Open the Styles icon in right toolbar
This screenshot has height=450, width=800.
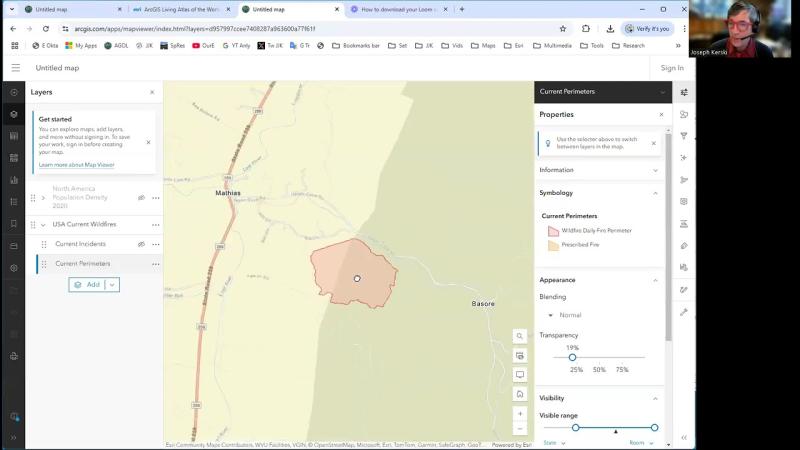[x=684, y=114]
